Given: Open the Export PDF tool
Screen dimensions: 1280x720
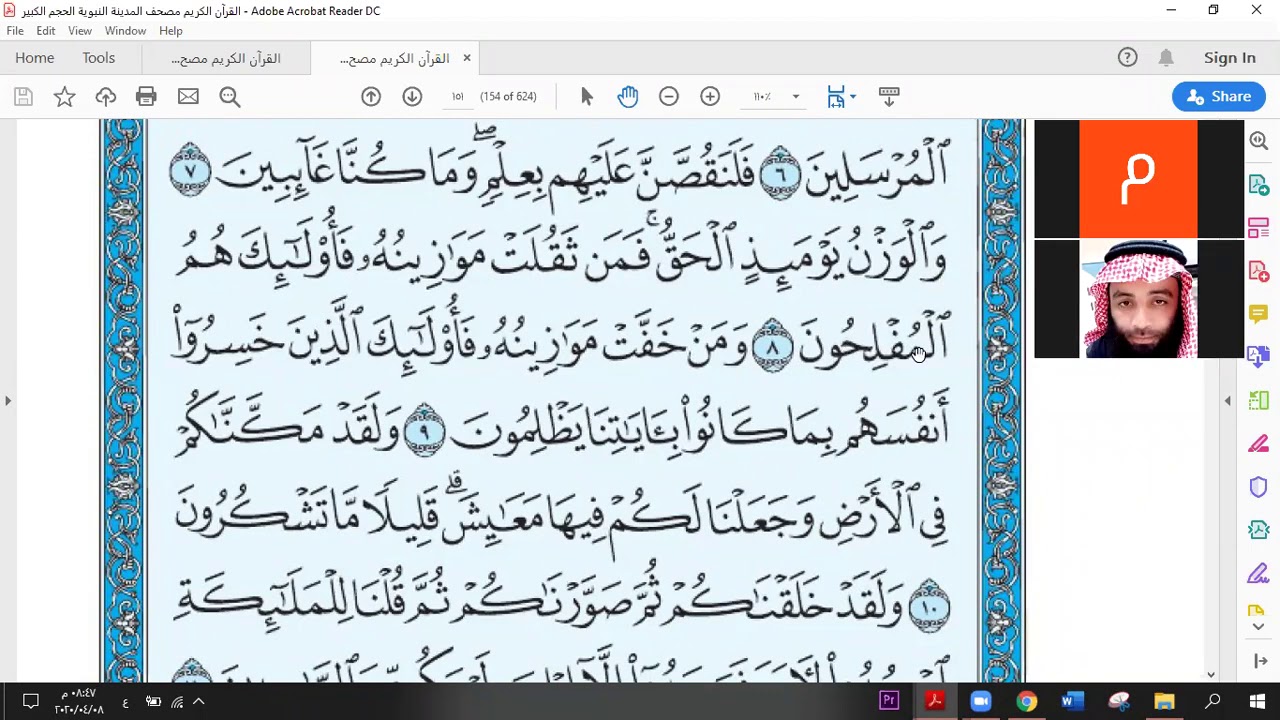Looking at the screenshot, I should [1259, 186].
